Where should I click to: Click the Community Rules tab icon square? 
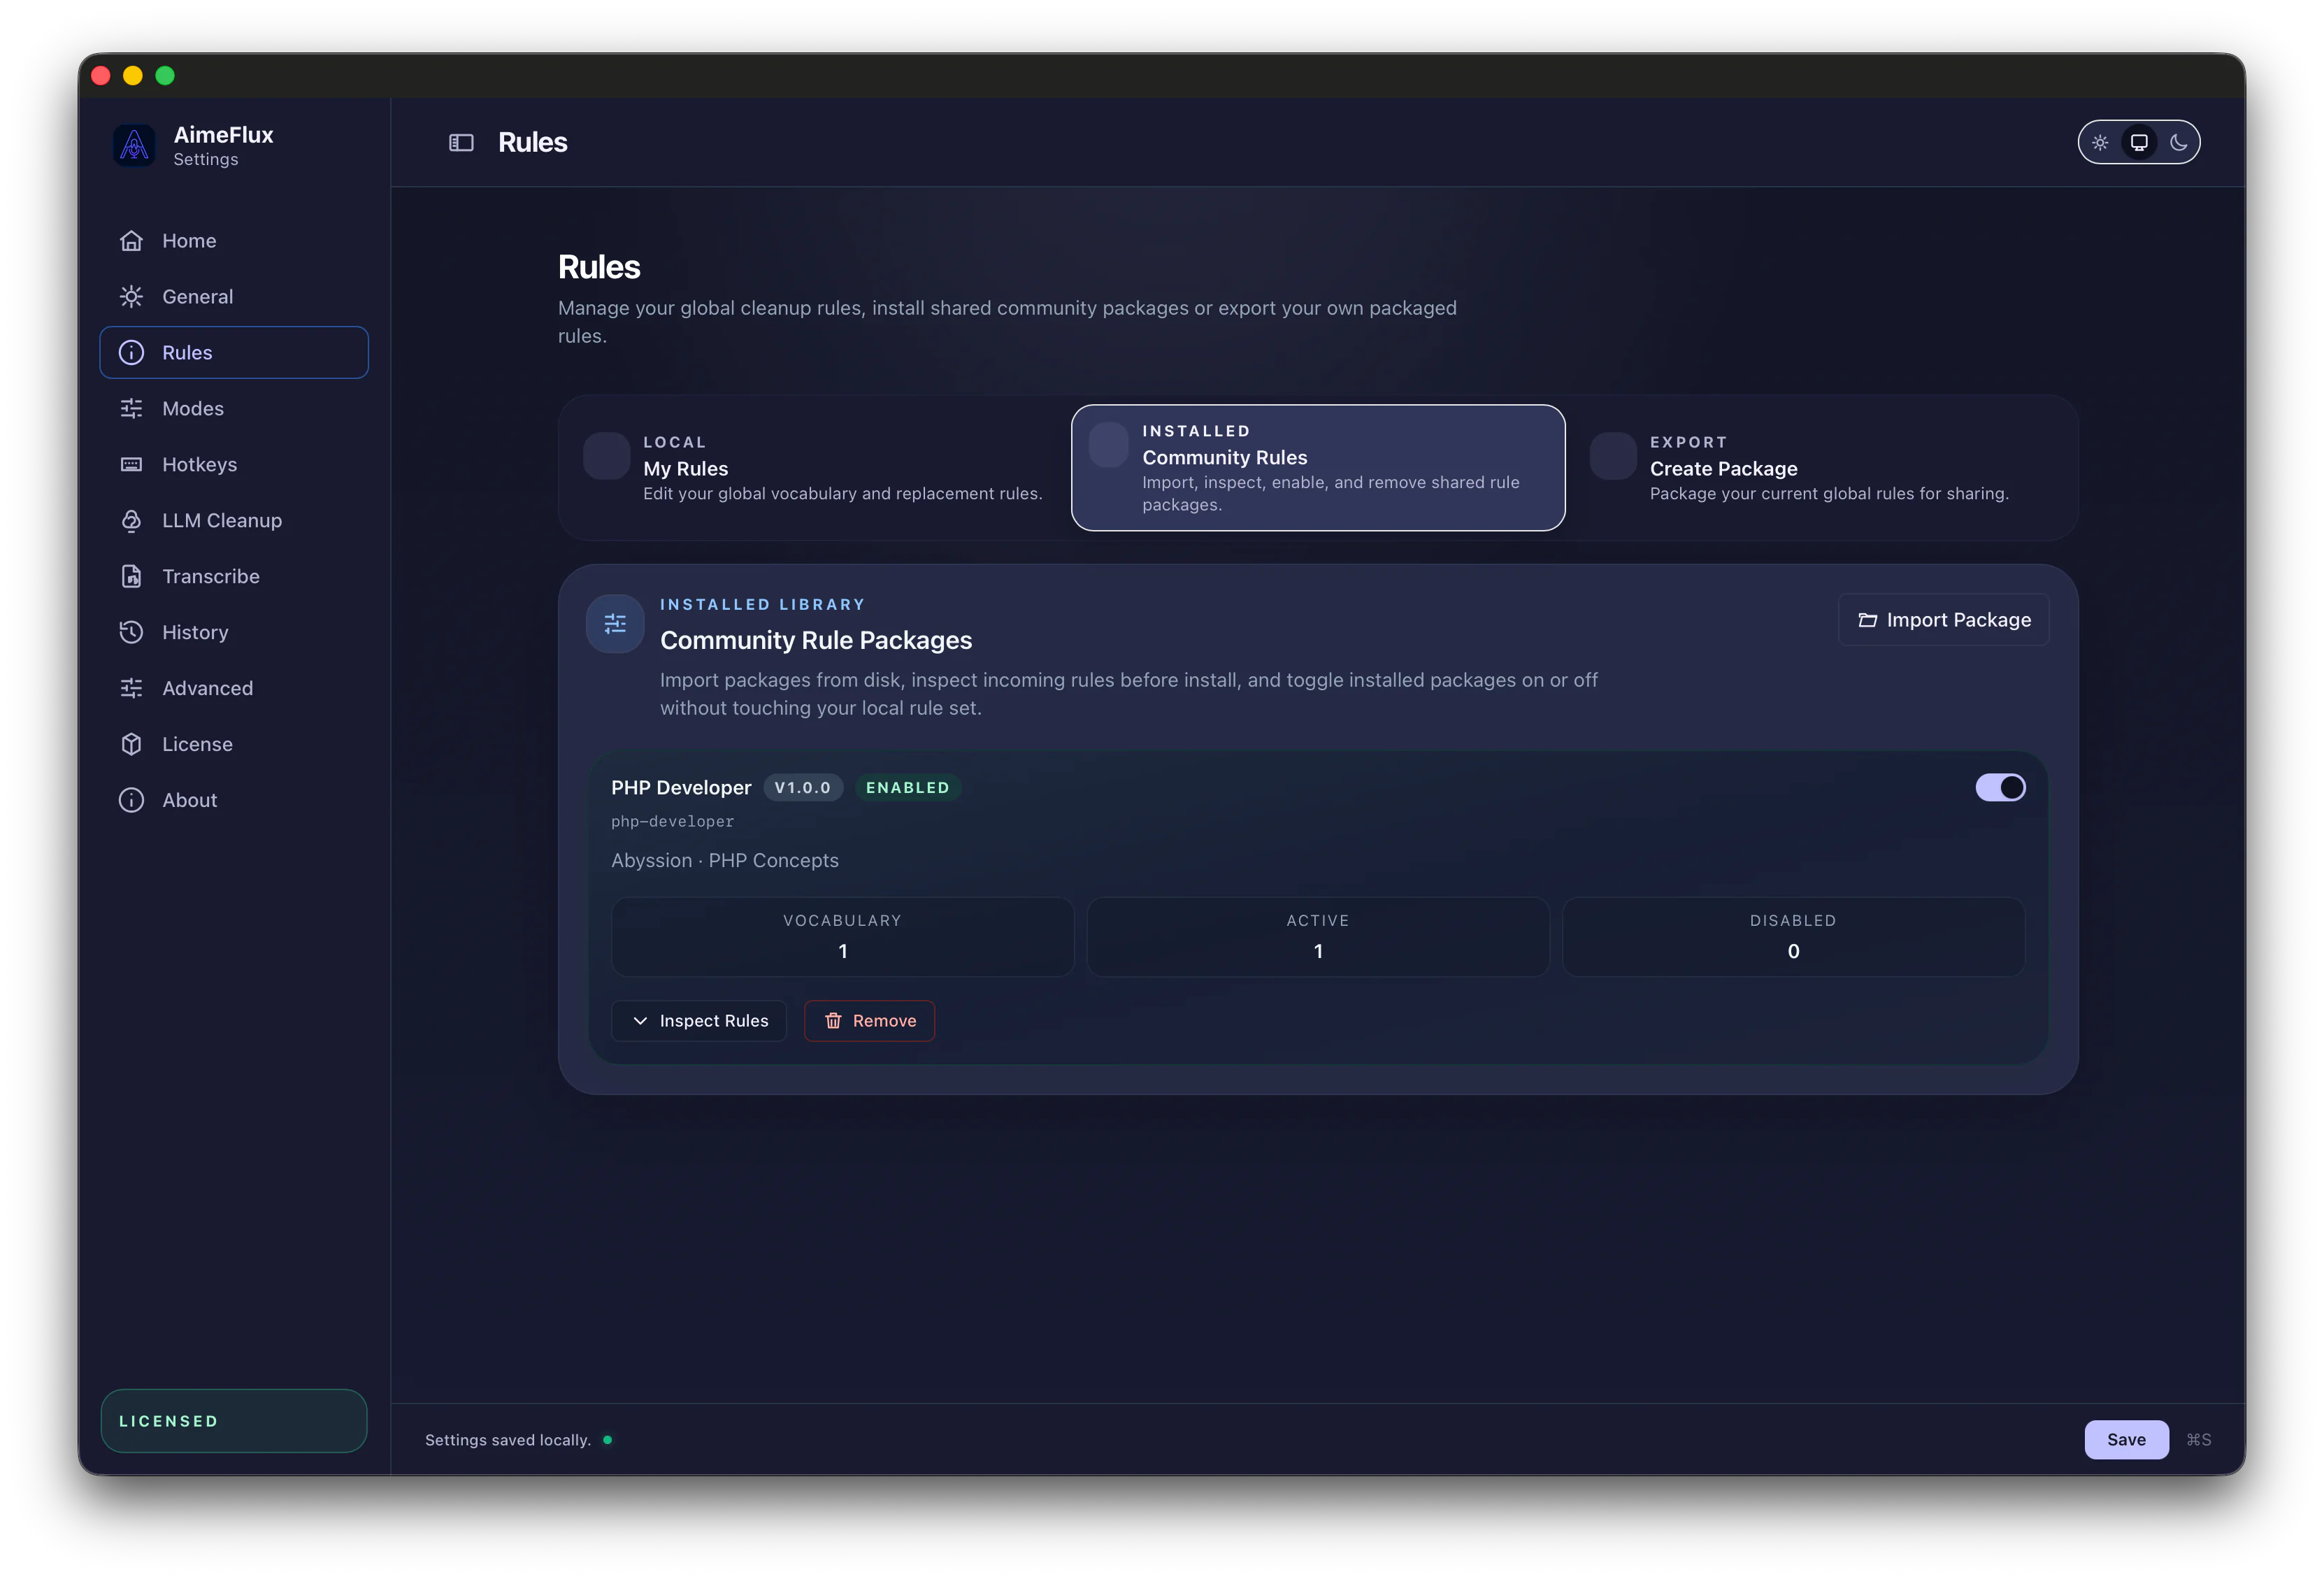click(1108, 445)
